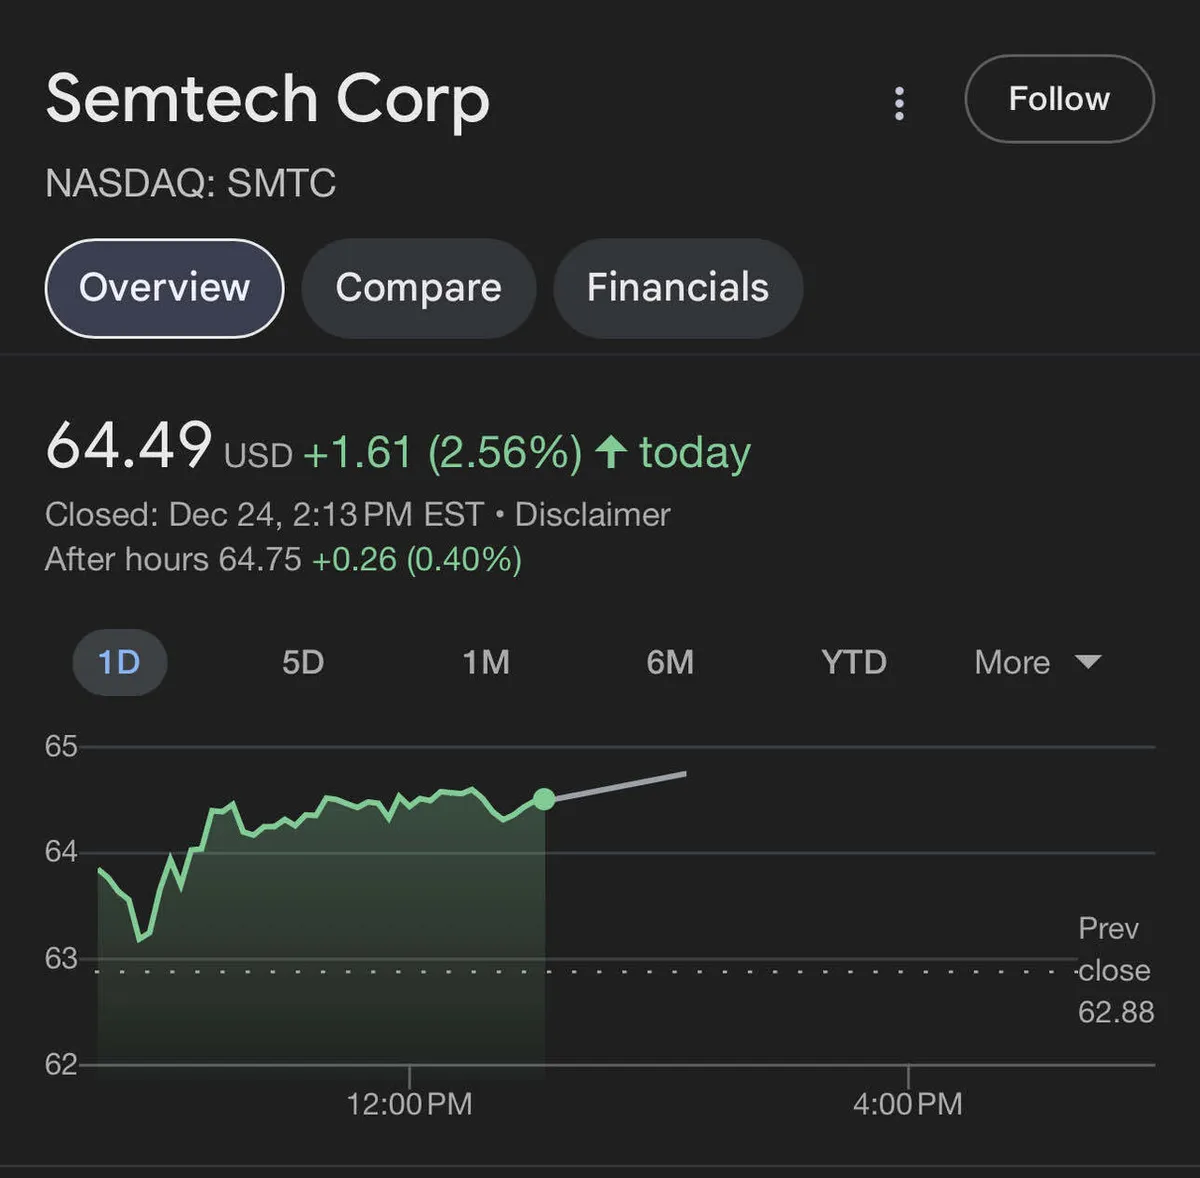
Task: Click the Prev close 62.88 label
Action: pos(1115,970)
